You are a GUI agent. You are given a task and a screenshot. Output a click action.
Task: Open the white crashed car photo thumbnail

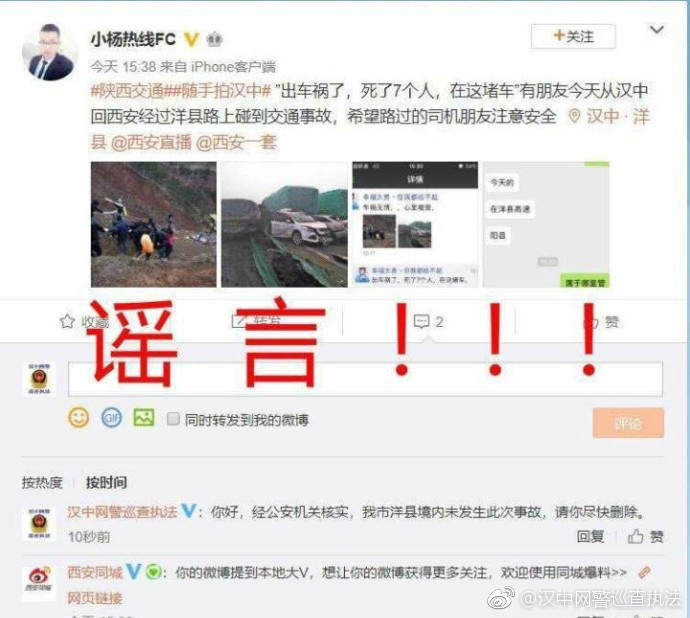tap(284, 224)
